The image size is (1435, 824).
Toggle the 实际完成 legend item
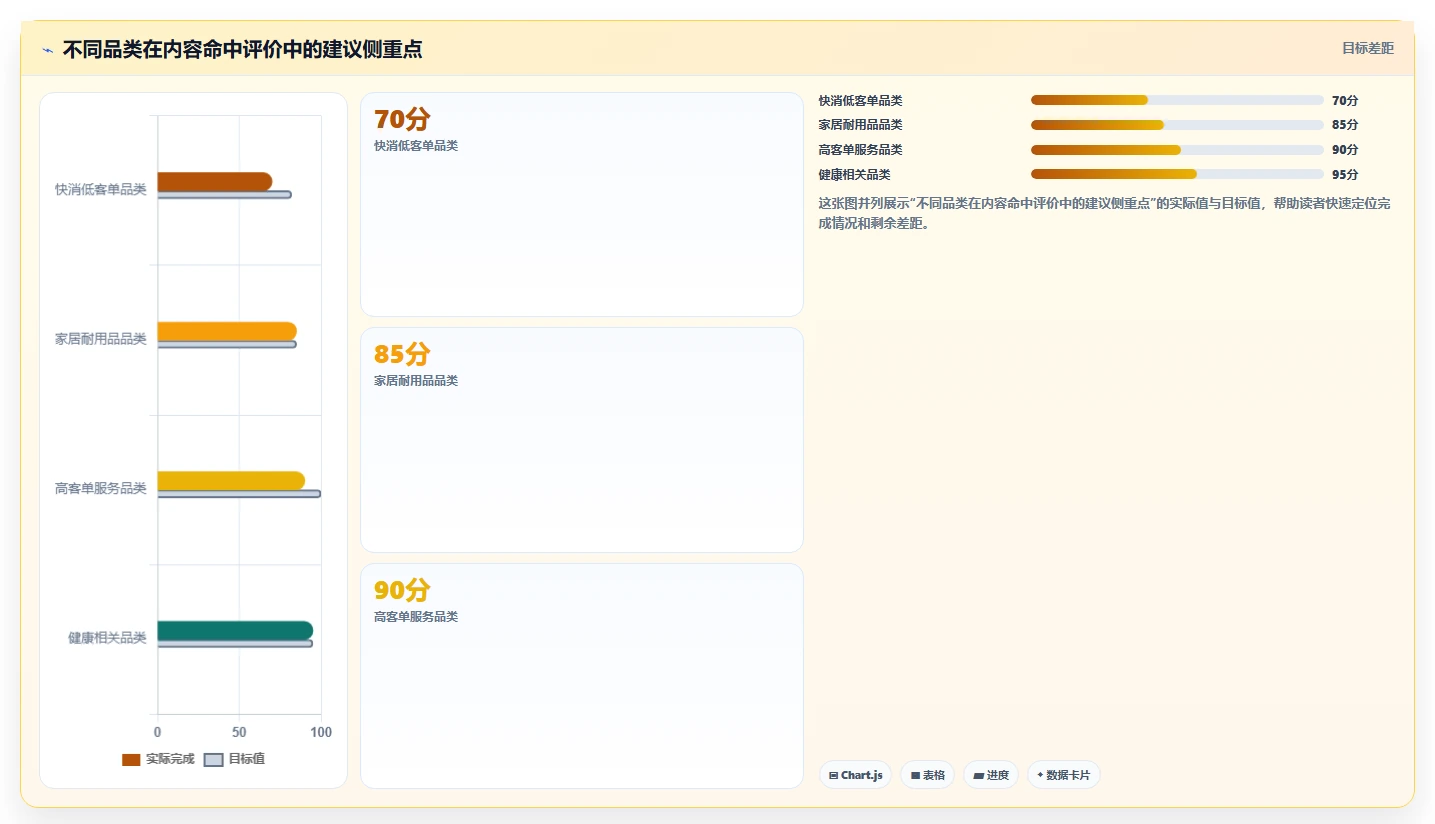[158, 759]
